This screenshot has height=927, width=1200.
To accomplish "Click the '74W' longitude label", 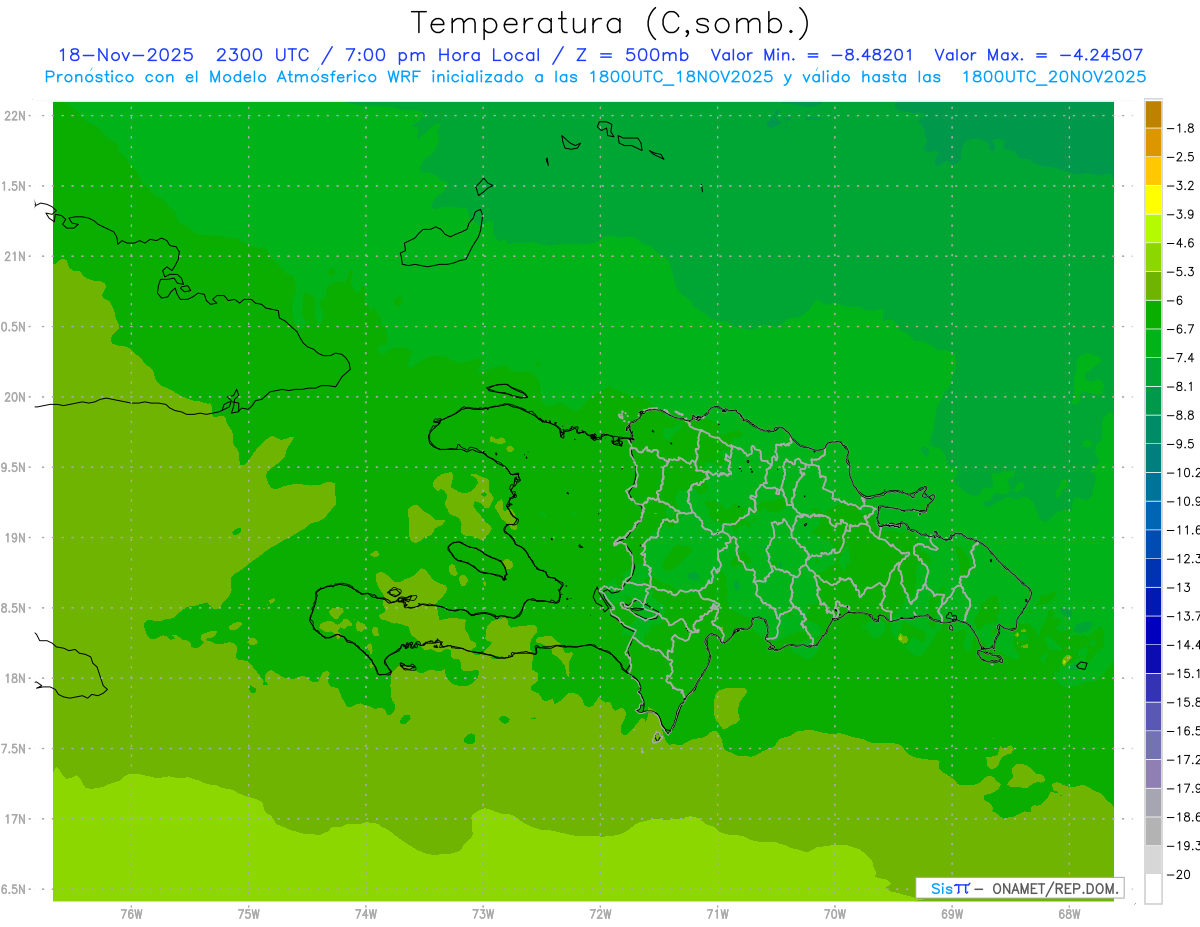I will pos(366,914).
